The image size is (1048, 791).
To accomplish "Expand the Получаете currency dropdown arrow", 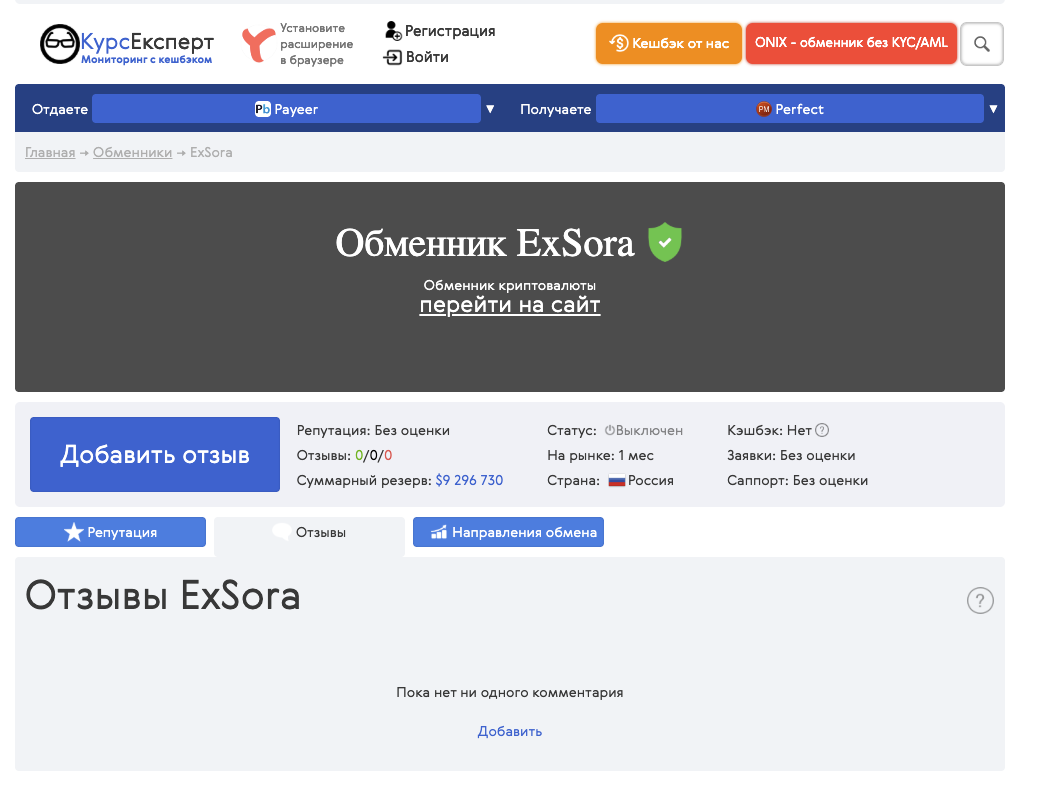I will (x=993, y=109).
